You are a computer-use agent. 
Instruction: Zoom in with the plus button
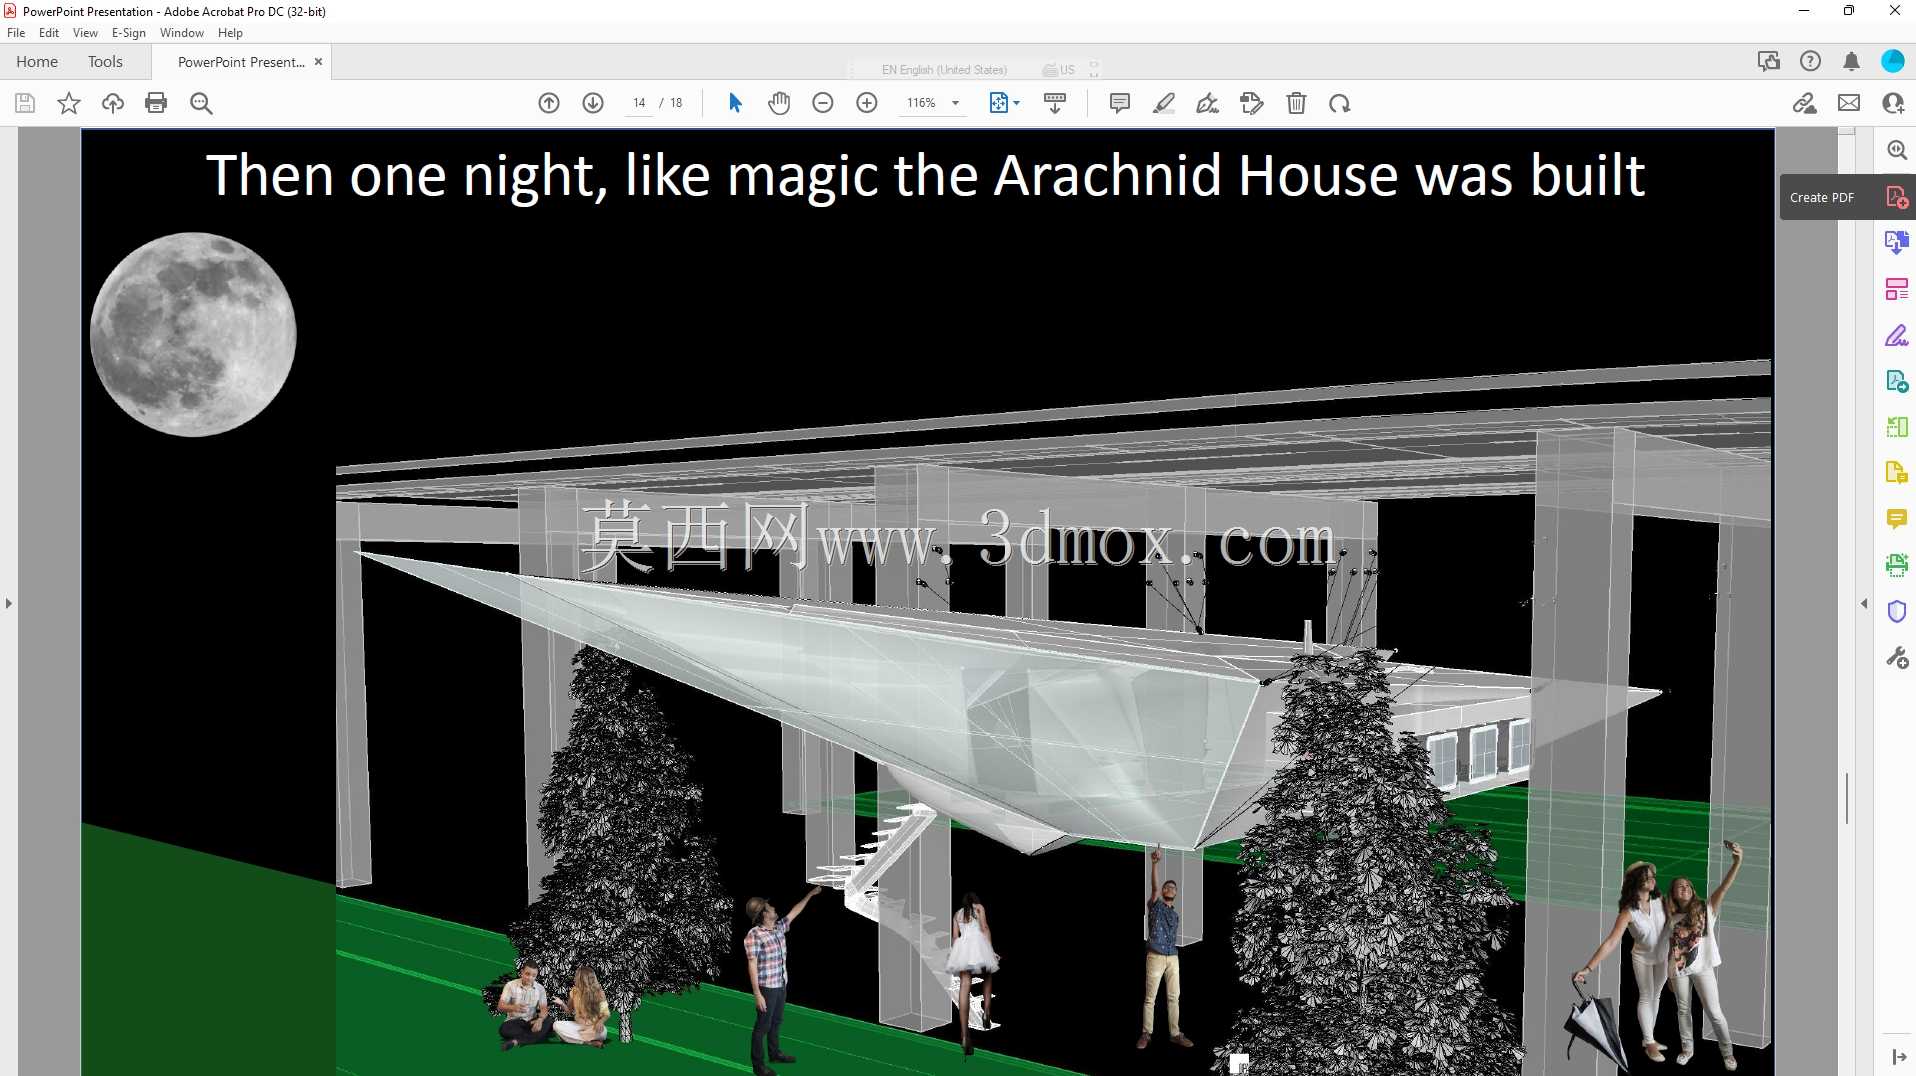tap(867, 103)
